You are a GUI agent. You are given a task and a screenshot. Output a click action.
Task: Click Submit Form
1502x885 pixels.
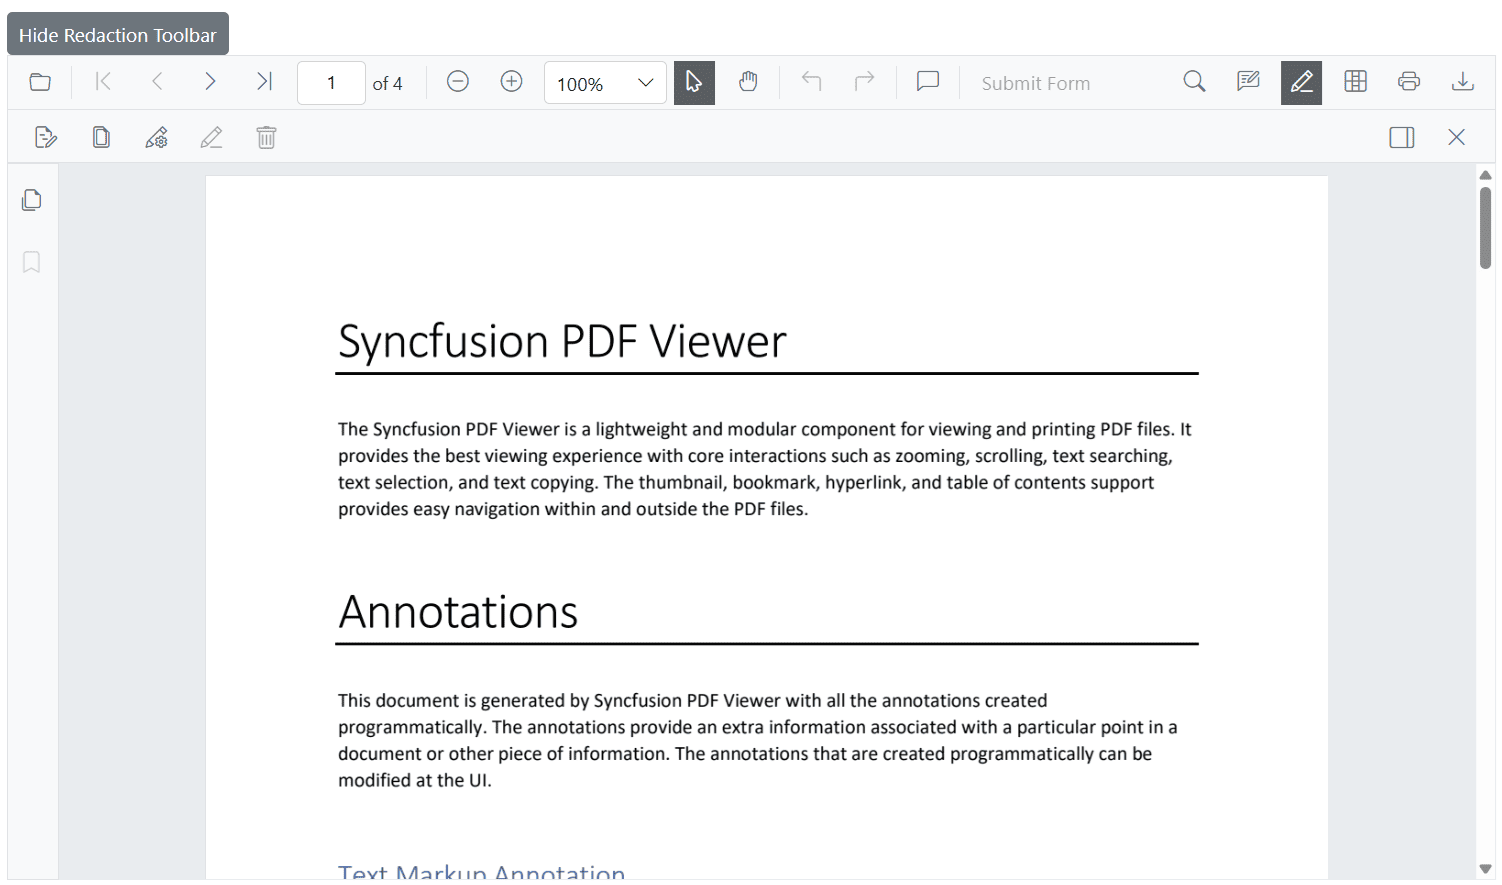pyautogui.click(x=1036, y=82)
